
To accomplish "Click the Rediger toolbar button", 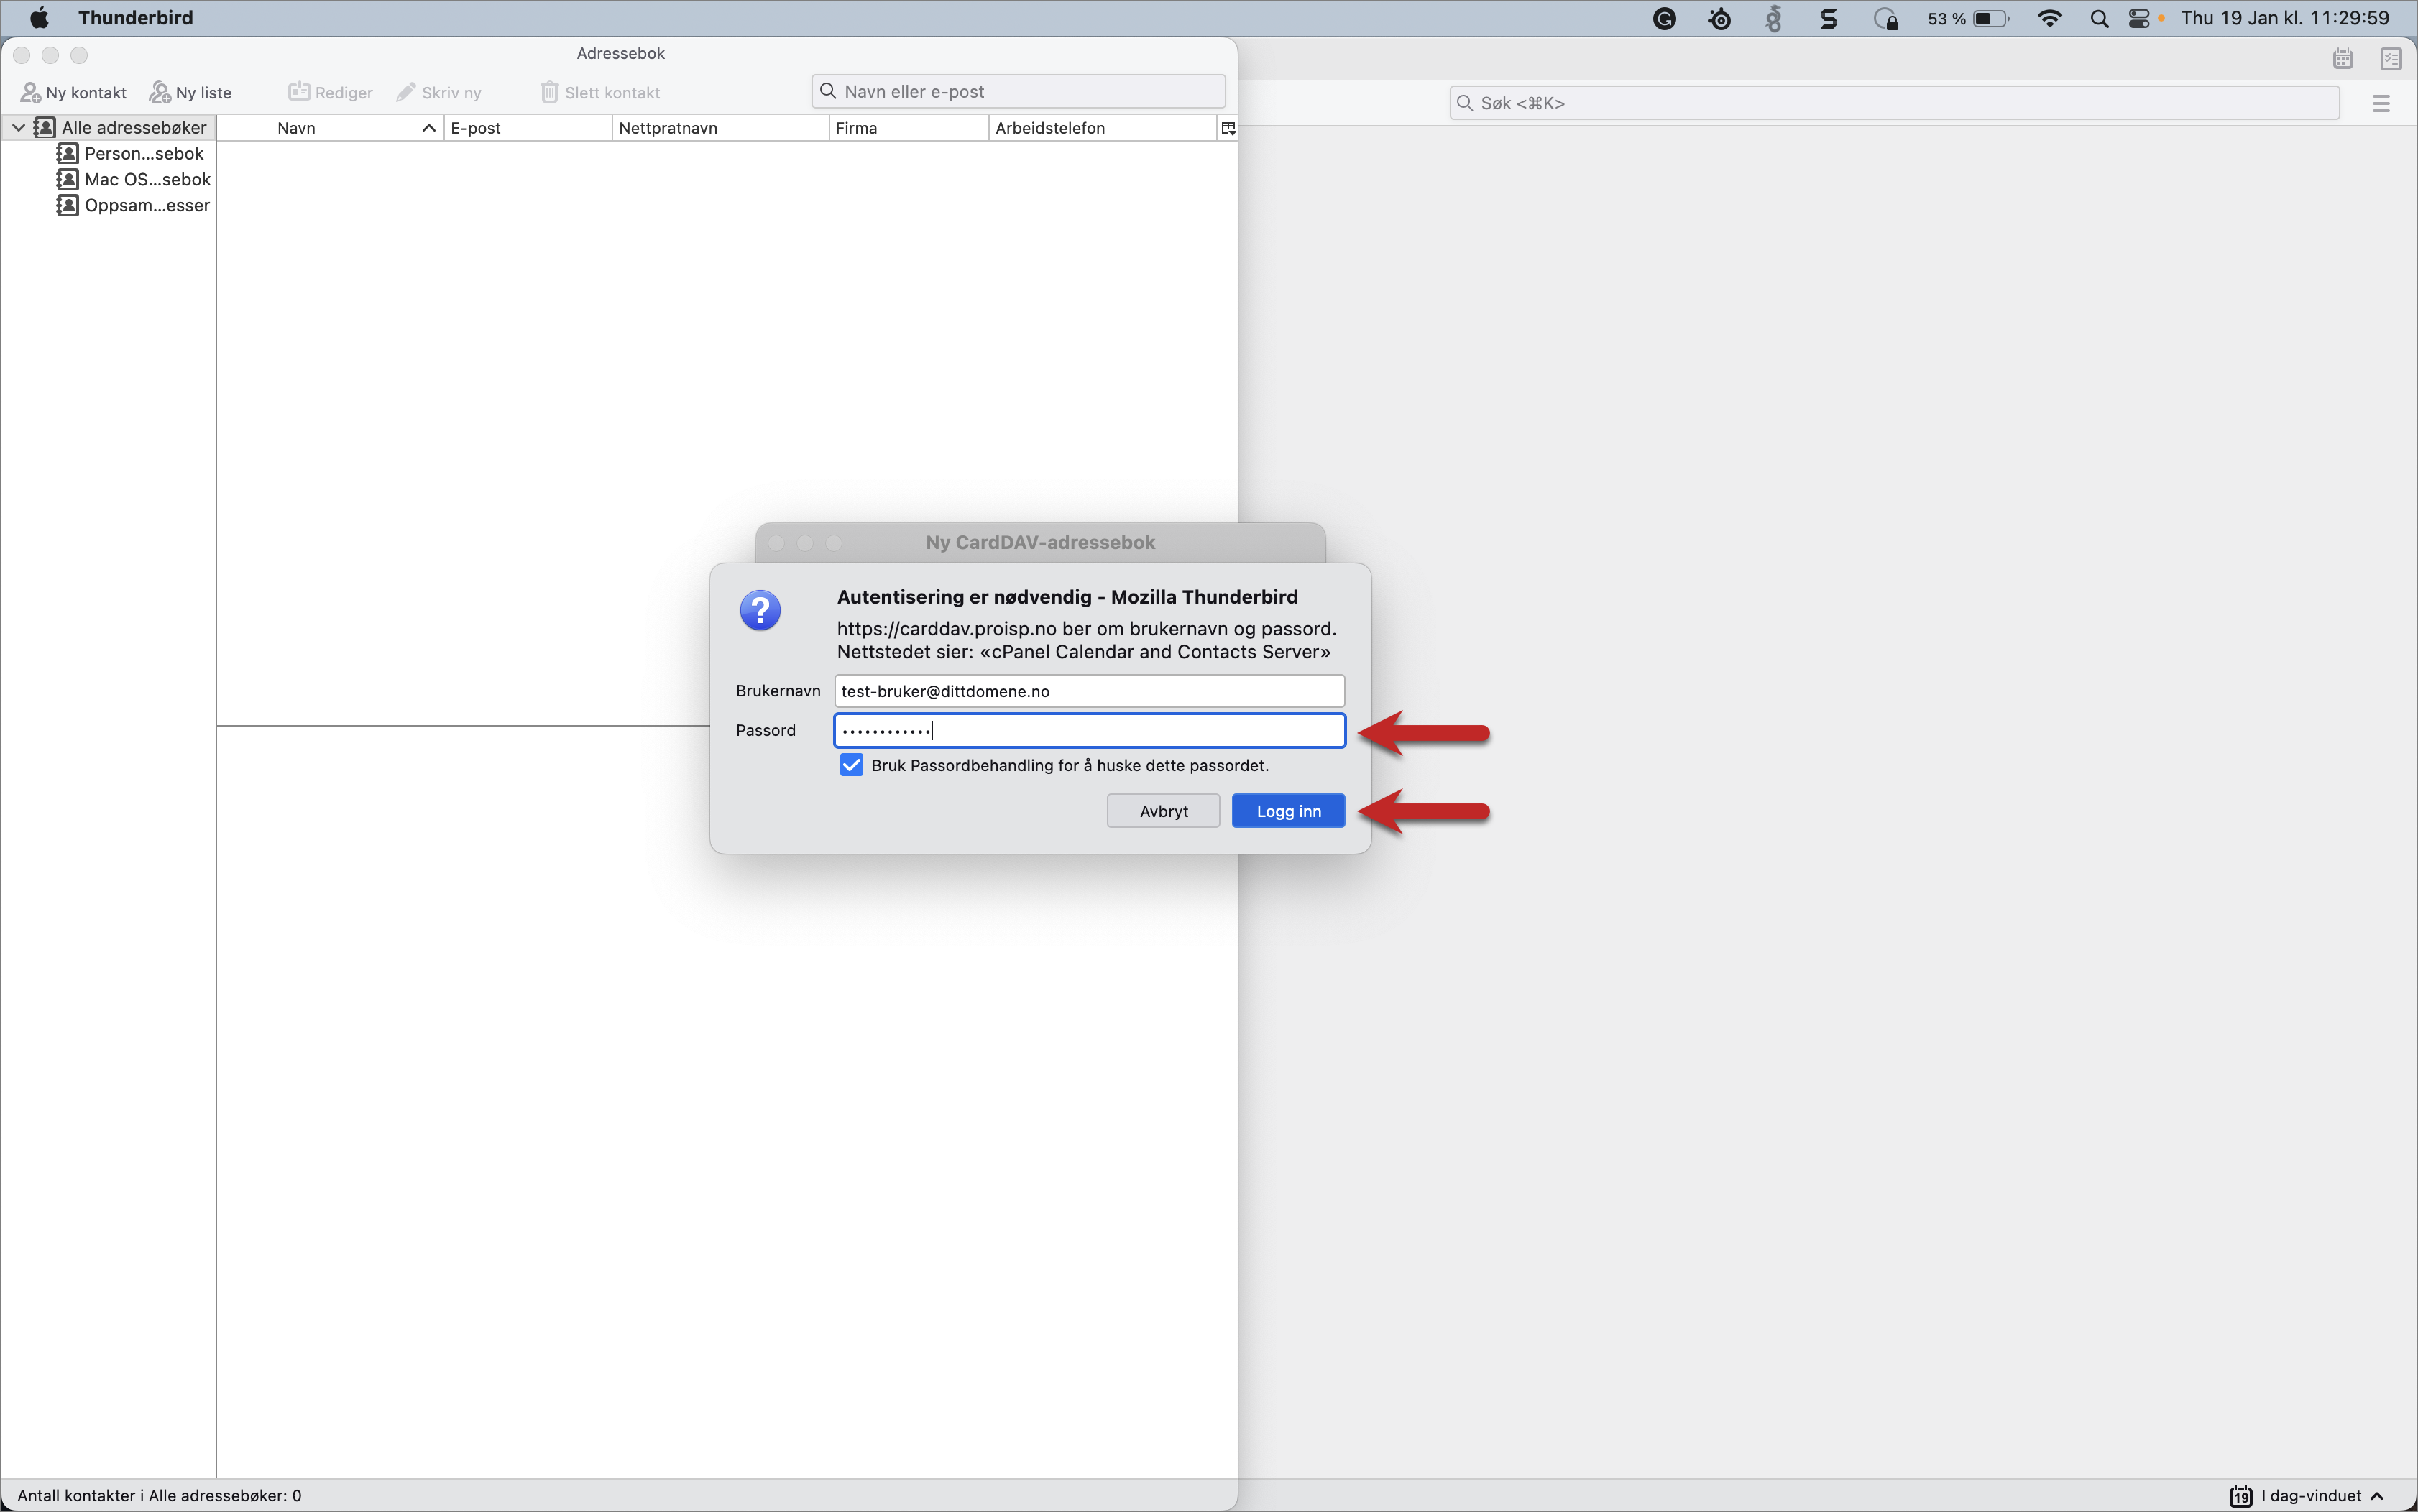I will (330, 92).
